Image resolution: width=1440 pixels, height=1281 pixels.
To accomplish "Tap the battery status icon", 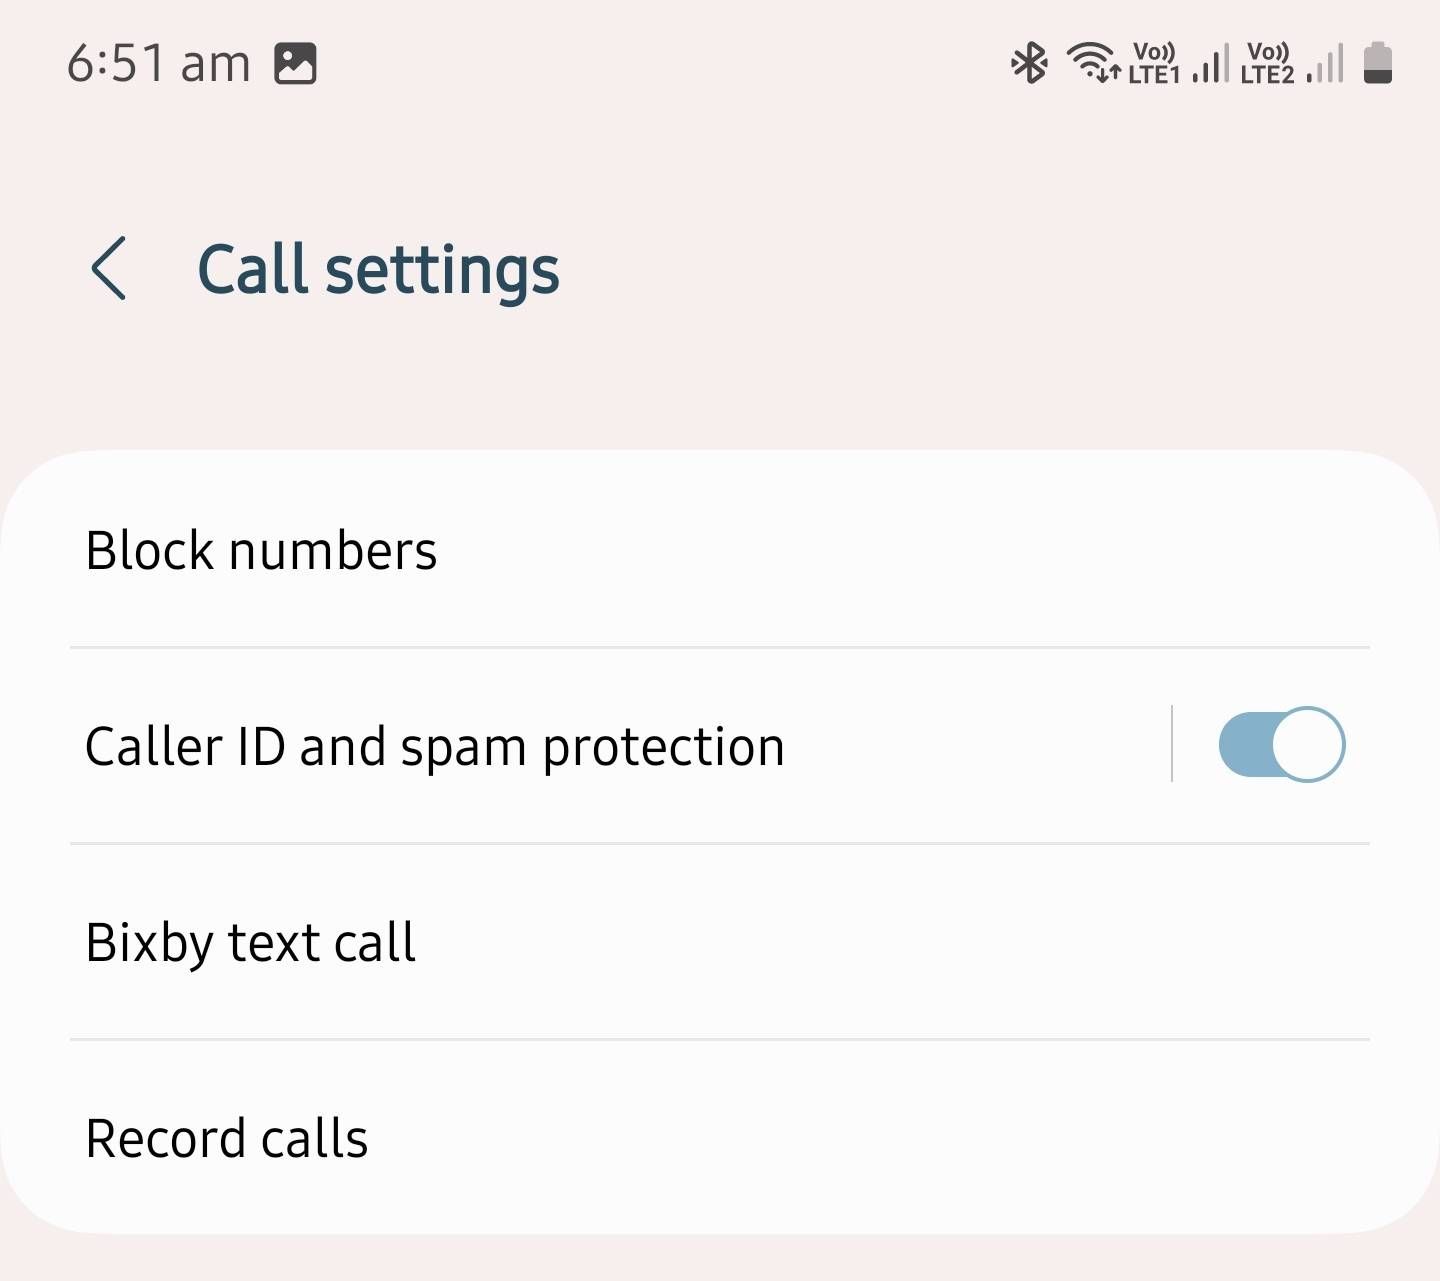I will [1380, 63].
